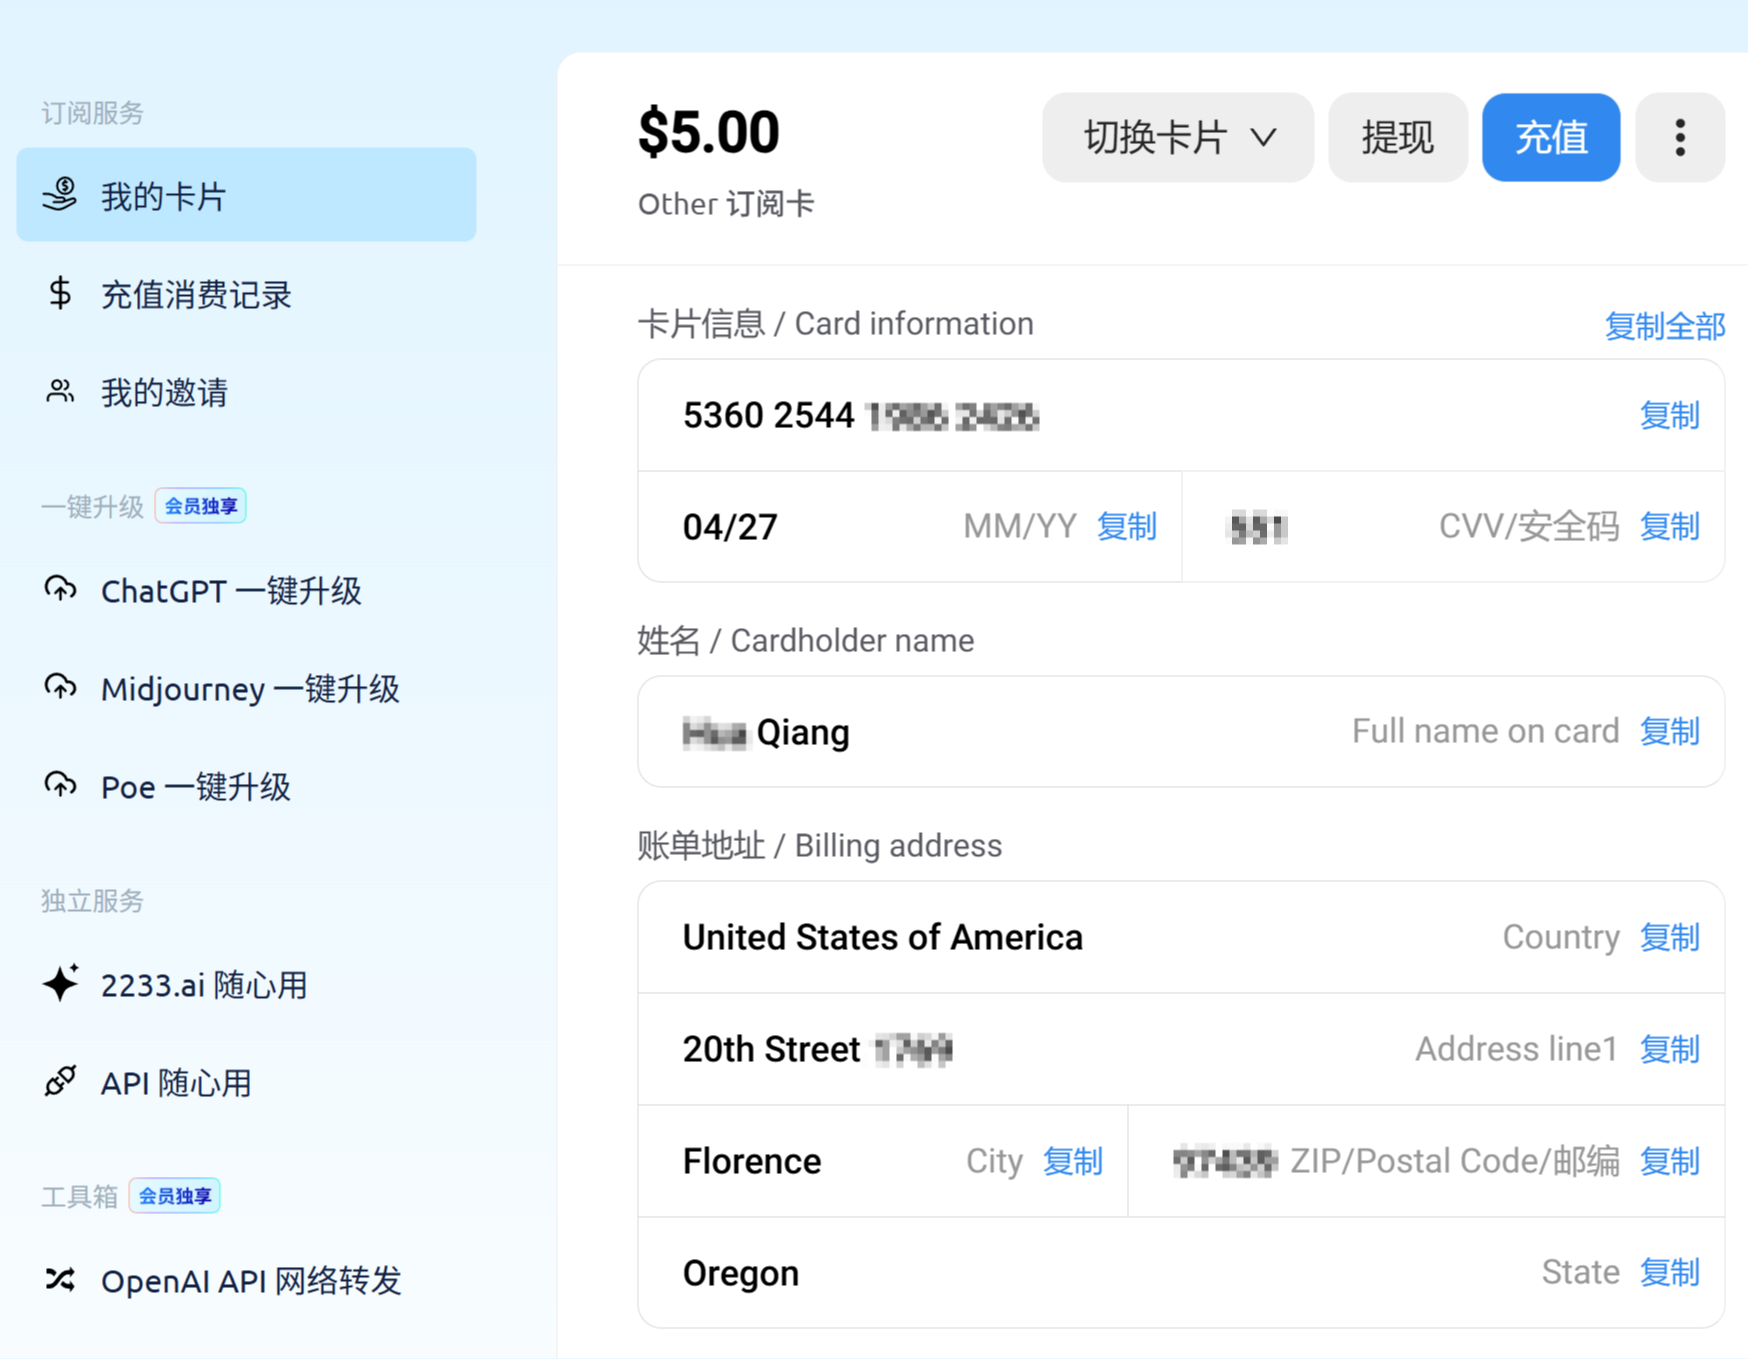Click the people icon beside 我的邀请
Image resolution: width=1748 pixels, height=1359 pixels.
coord(60,391)
